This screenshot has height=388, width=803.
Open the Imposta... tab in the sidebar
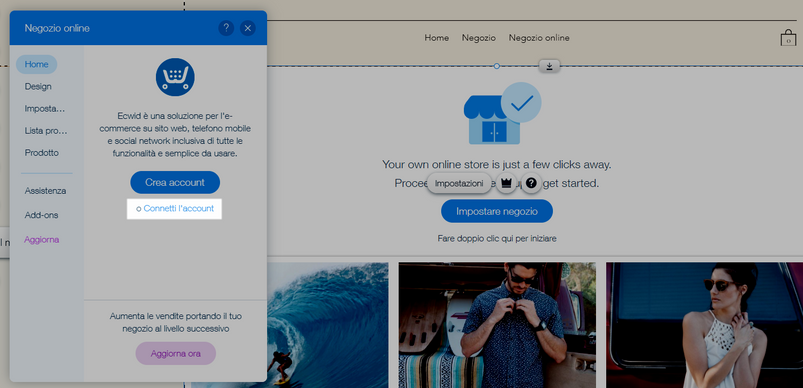[45, 109]
